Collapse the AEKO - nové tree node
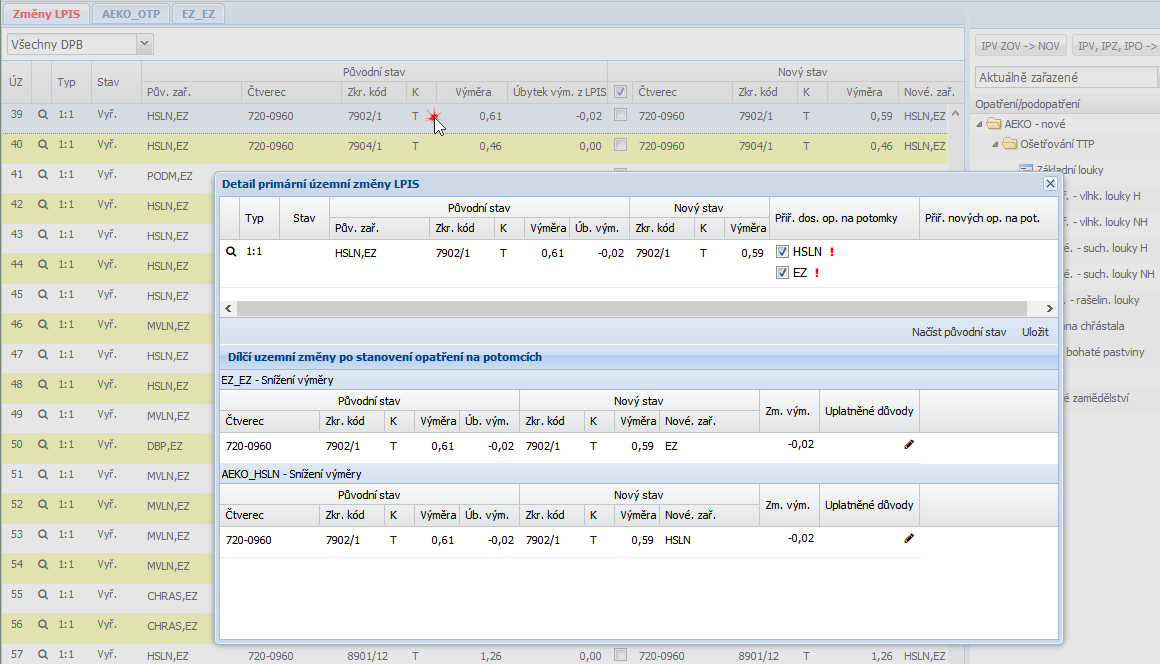The height and width of the screenshot is (664, 1160). (x=979, y=124)
